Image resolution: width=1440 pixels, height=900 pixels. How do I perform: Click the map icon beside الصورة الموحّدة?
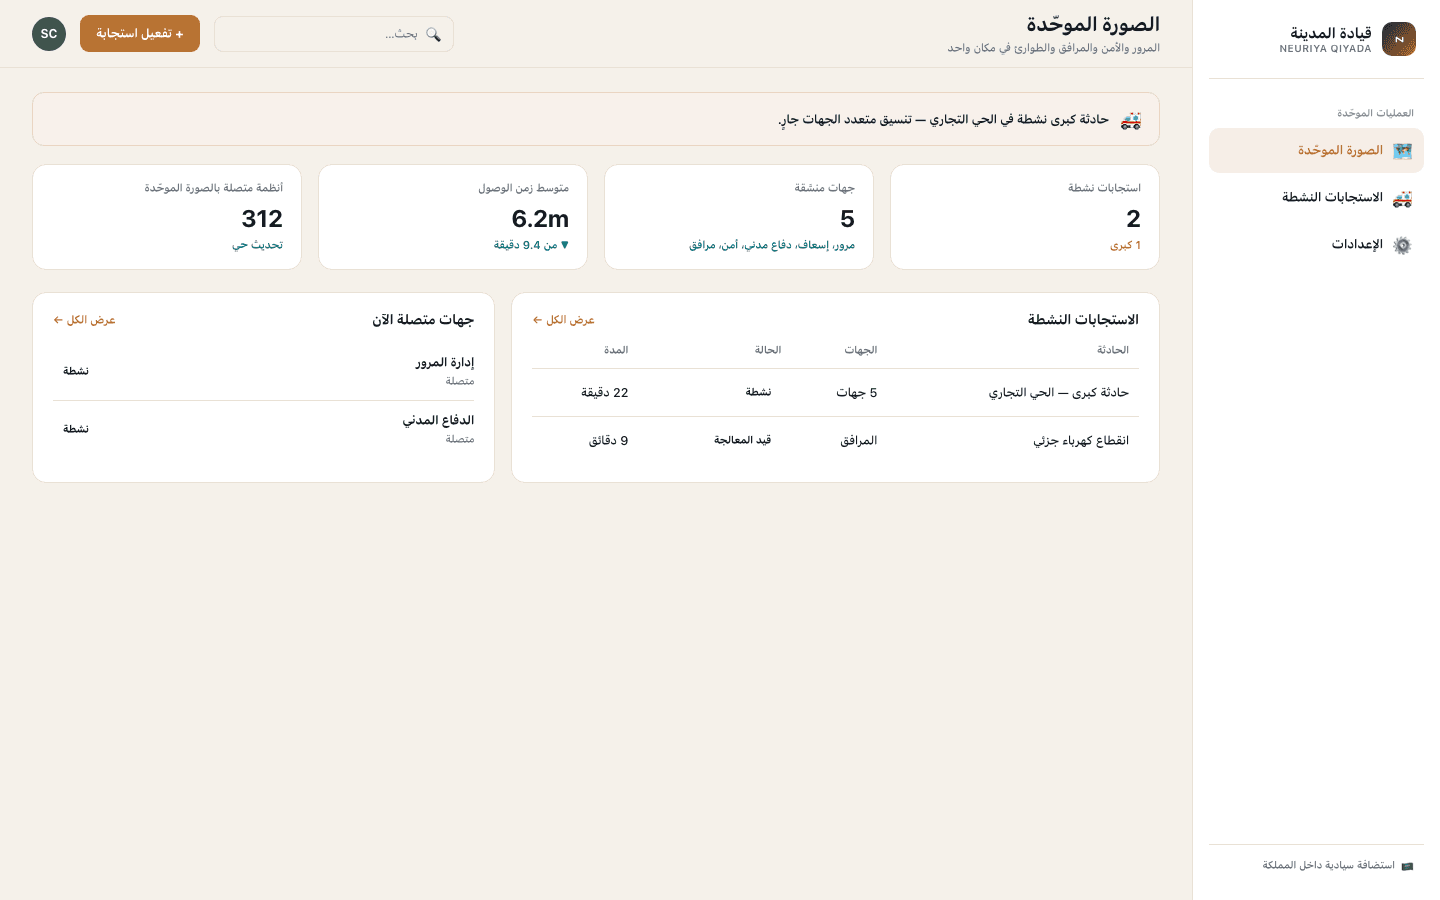pyautogui.click(x=1402, y=151)
